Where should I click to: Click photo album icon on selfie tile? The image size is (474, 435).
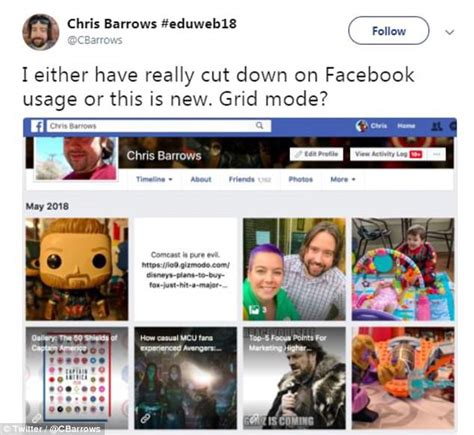254,310
